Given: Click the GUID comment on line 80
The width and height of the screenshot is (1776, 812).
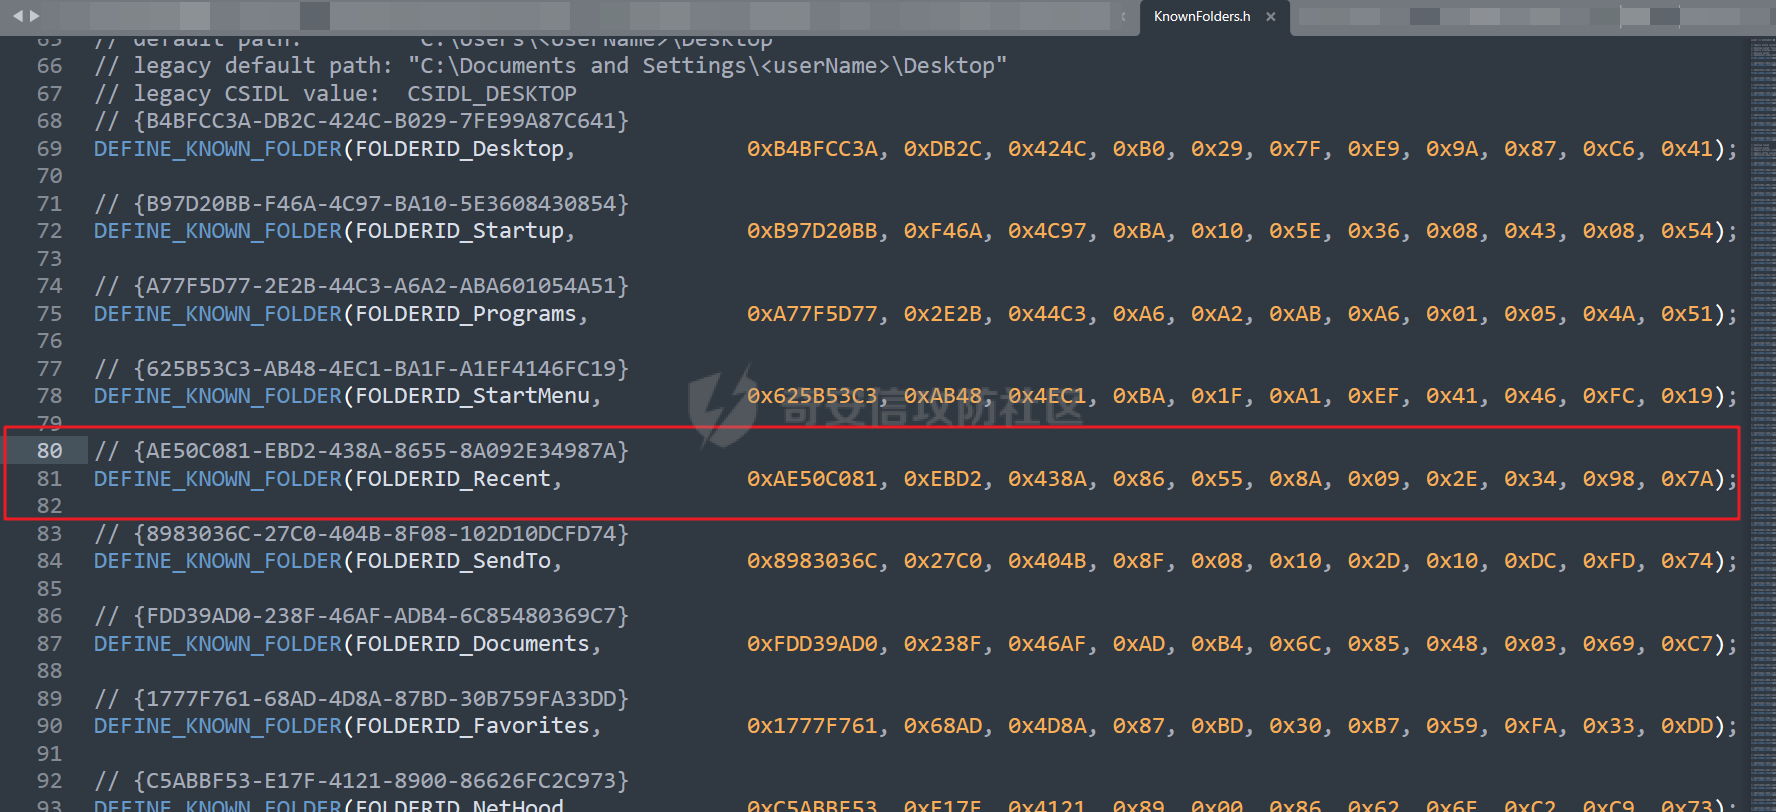Looking at the screenshot, I should click(380, 451).
